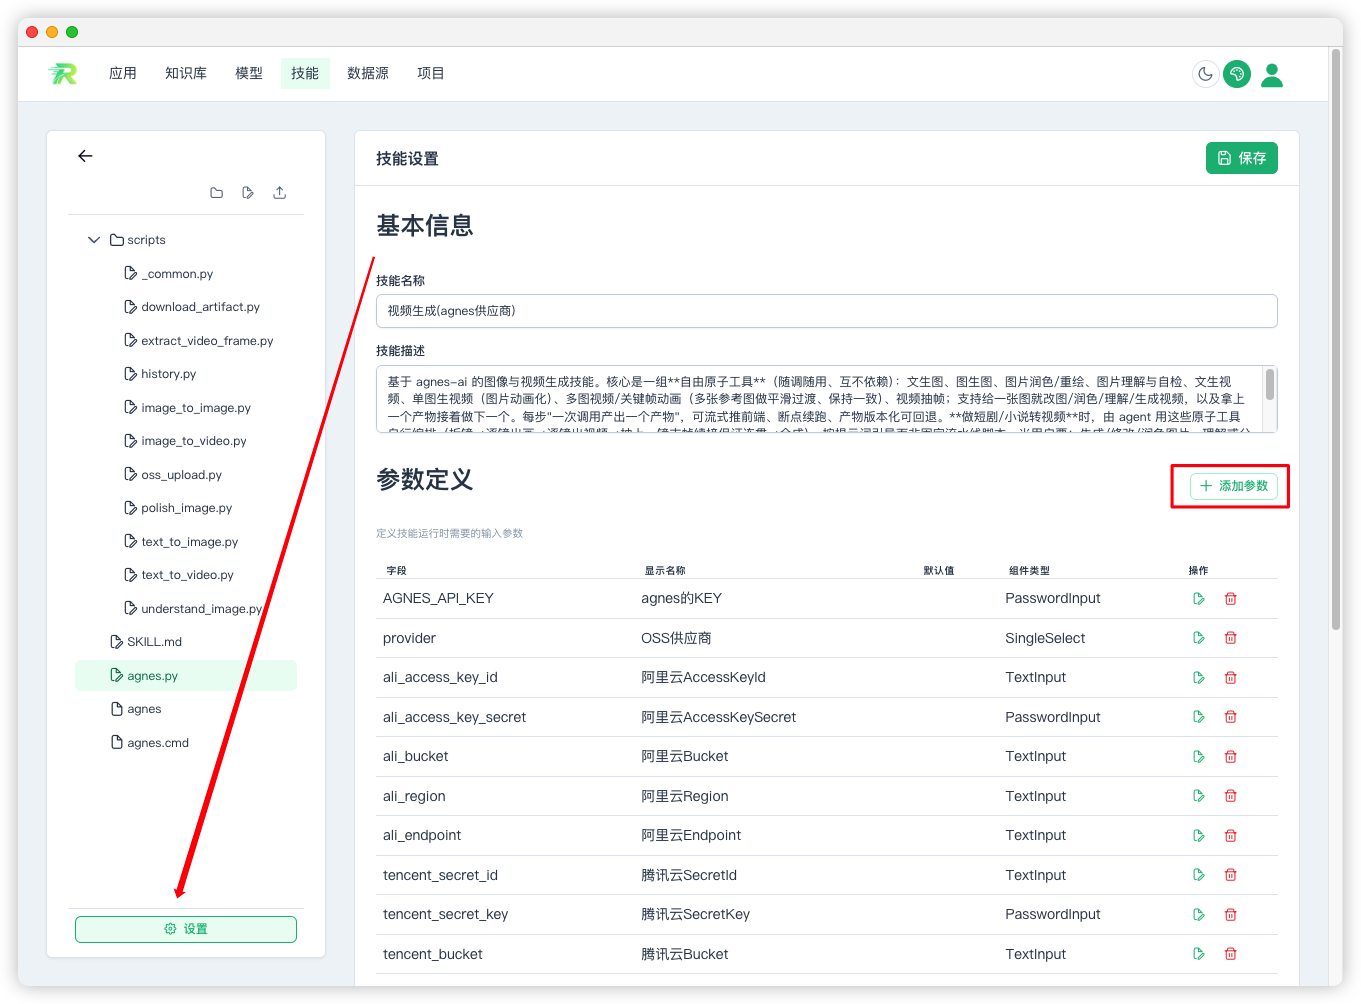Click the 腾讯云SecretKey display name cell
This screenshot has height=1004, width=1361.
click(696, 914)
